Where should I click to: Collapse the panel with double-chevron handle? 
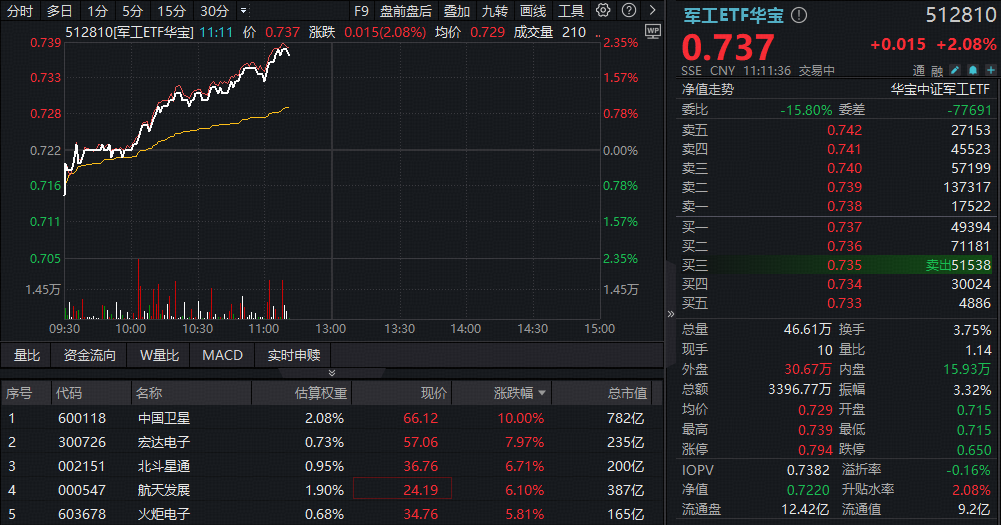tap(669, 313)
